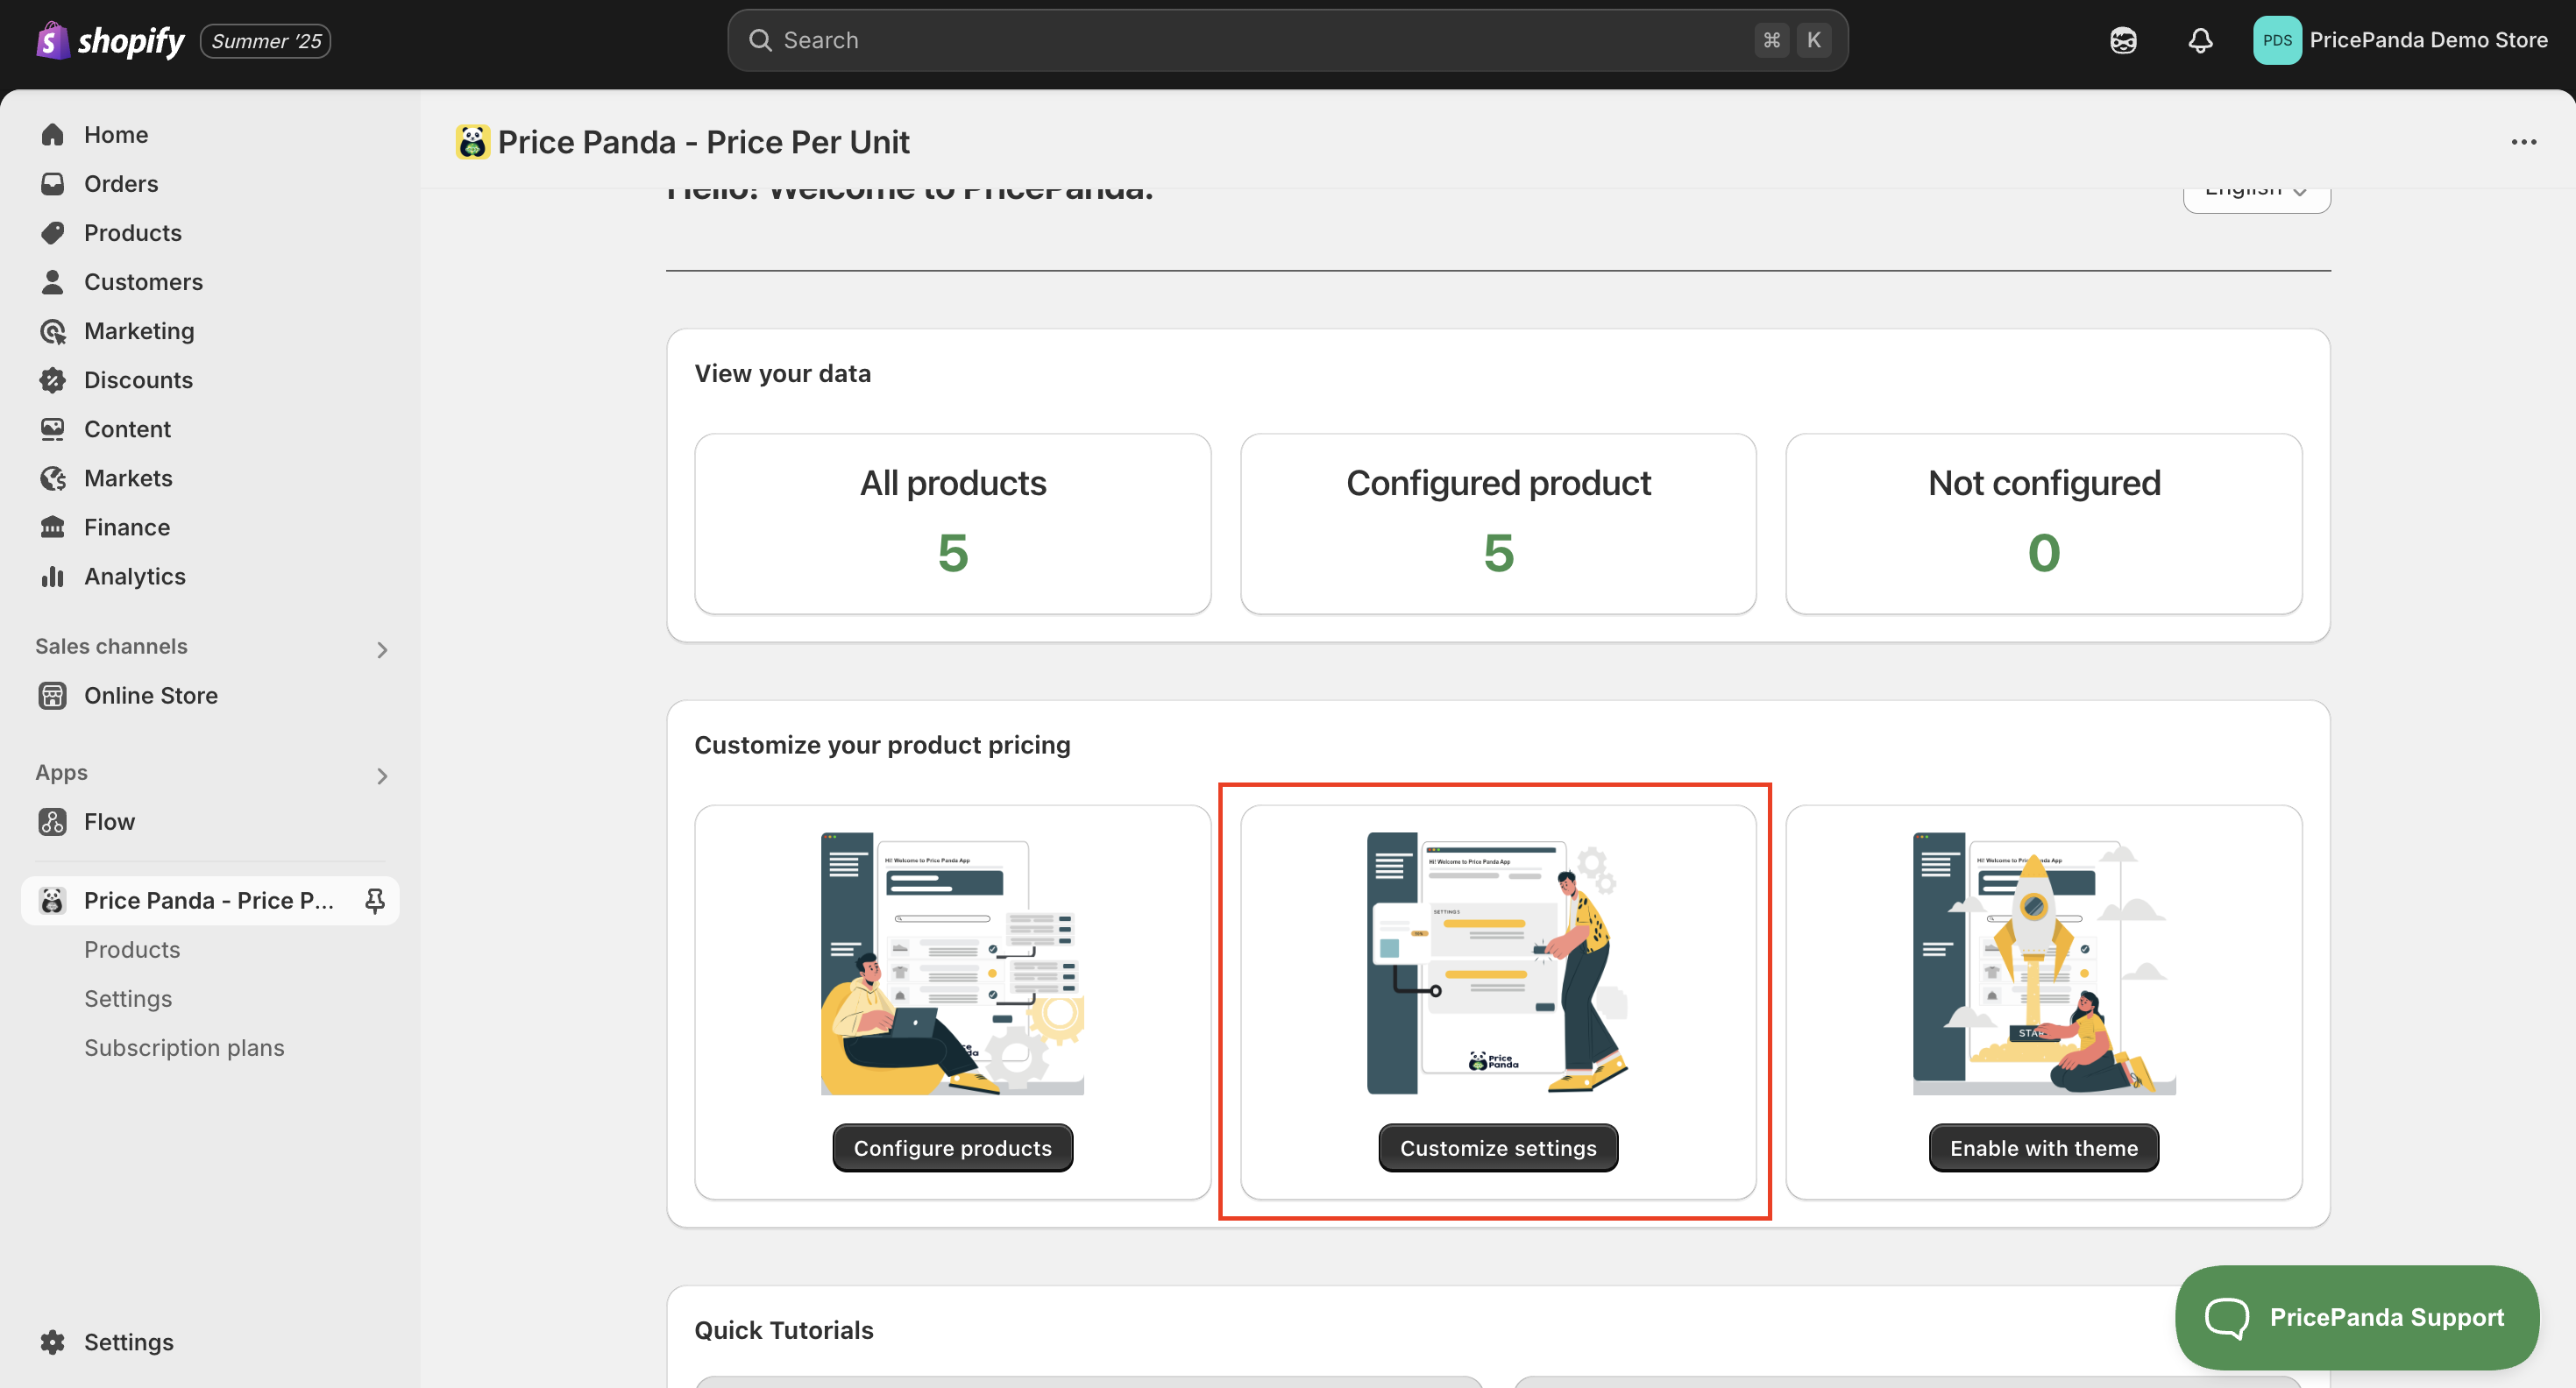Click the Settings gear icon
Screen dimensions: 2576x1388
53,1342
